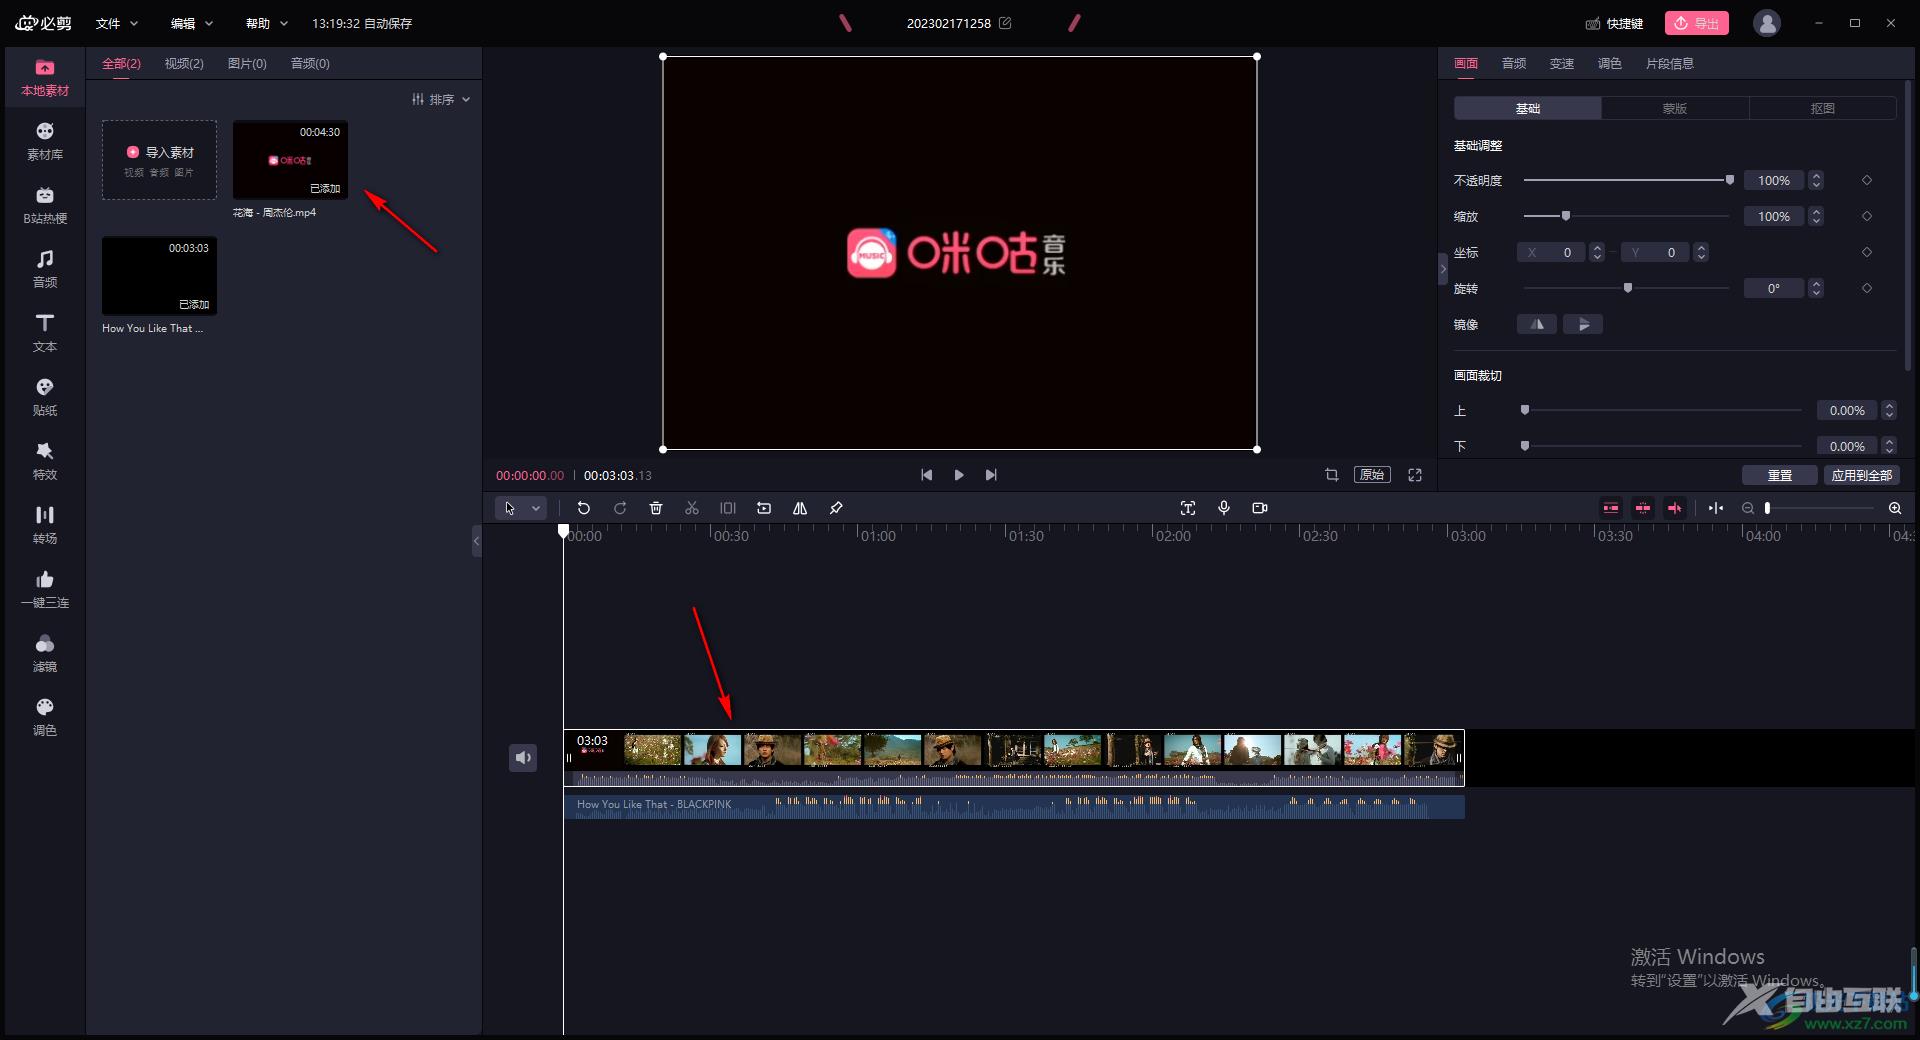Click the crop icon below preview
1920x1040 pixels.
pyautogui.click(x=1332, y=475)
